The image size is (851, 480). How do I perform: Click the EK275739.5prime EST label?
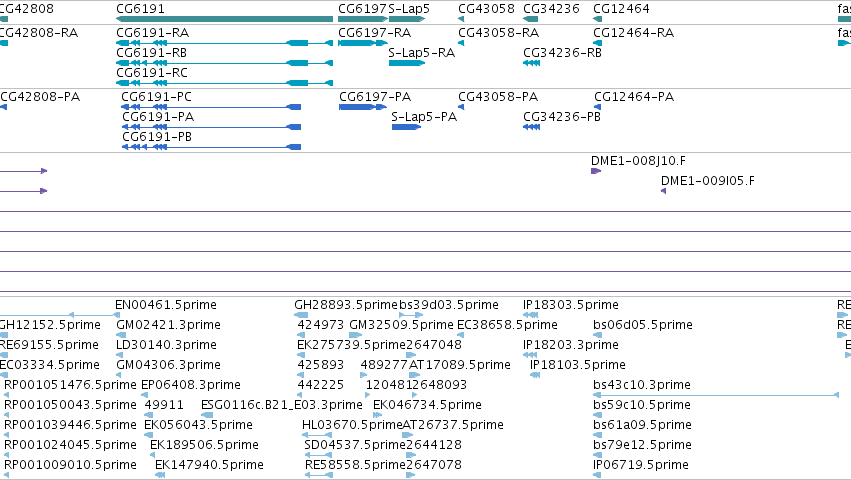351,345
